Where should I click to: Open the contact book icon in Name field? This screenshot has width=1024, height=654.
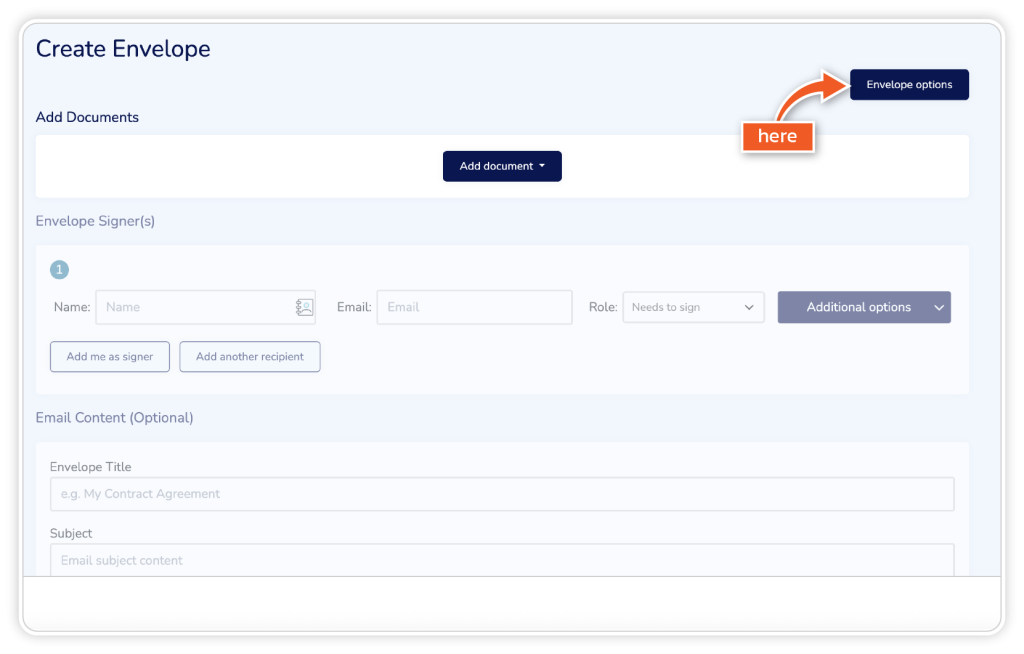(304, 308)
